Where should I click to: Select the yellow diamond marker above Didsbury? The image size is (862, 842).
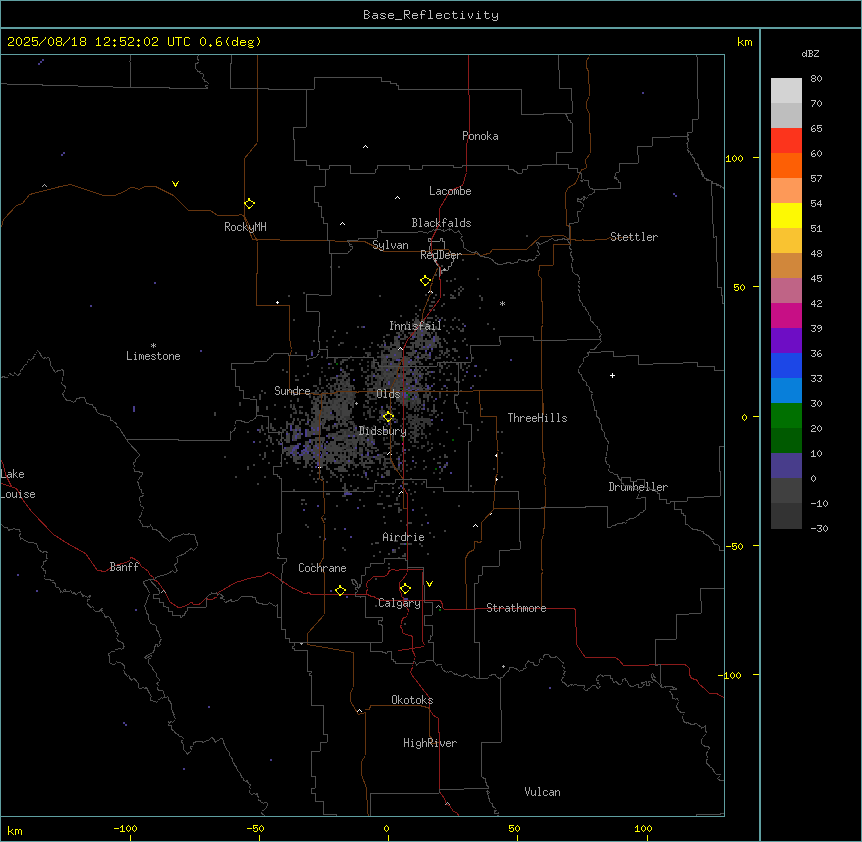coord(388,417)
